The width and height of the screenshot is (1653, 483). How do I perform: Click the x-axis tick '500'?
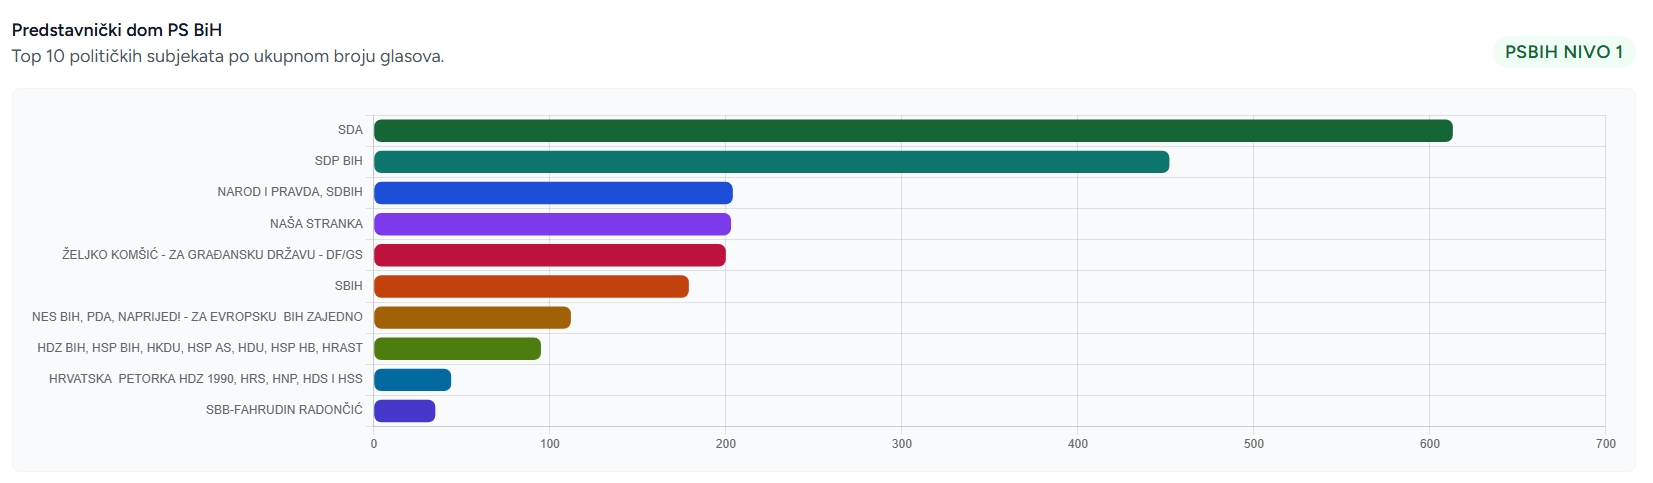pos(1254,444)
